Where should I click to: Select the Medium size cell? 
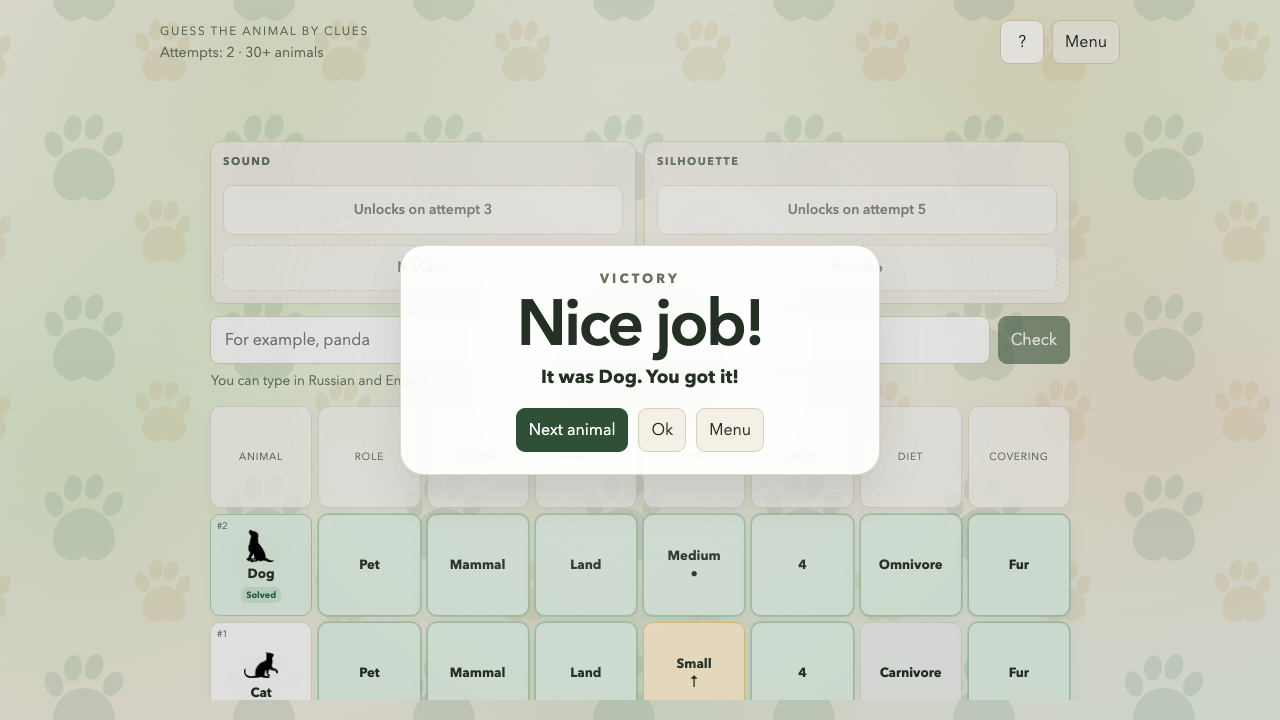pos(694,565)
